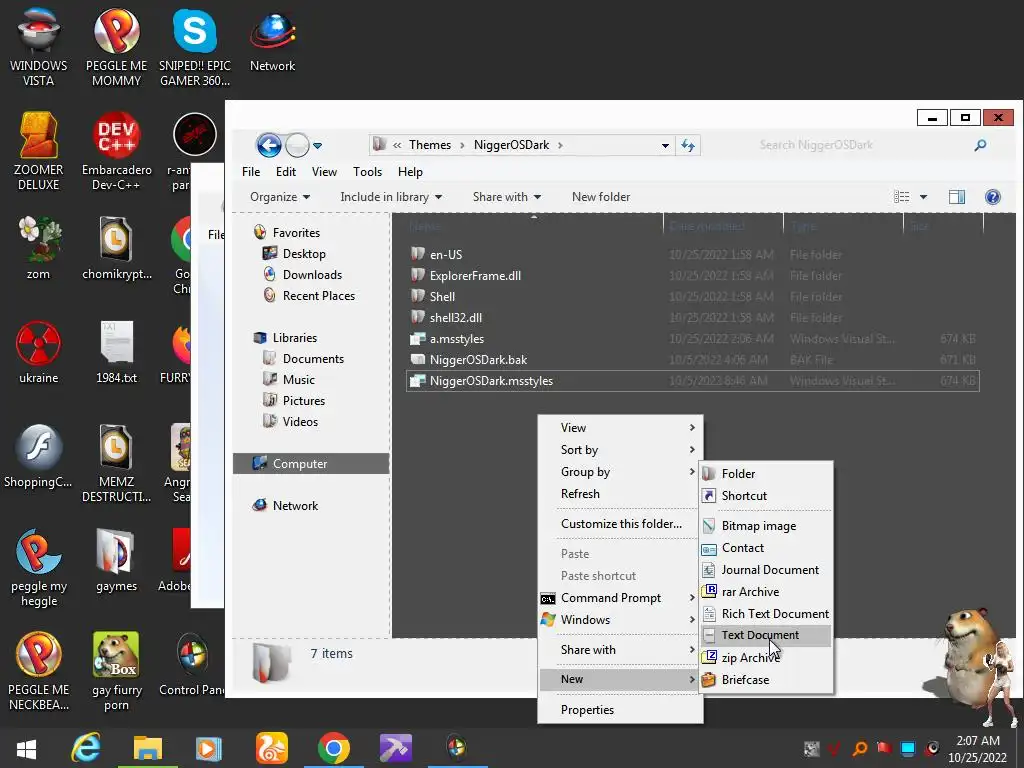Open the Explorer help question mark icon
This screenshot has height=768, width=1024.
tap(992, 197)
